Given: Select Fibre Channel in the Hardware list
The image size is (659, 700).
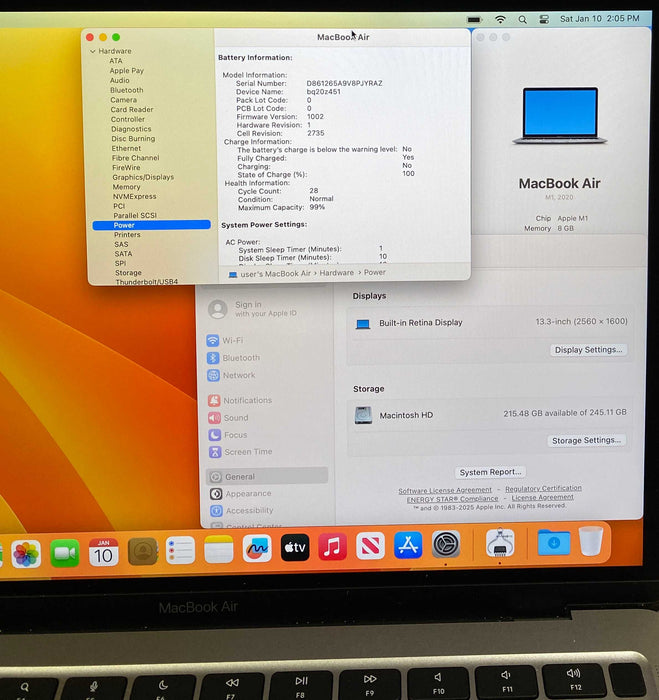Looking at the screenshot, I should click(135, 158).
